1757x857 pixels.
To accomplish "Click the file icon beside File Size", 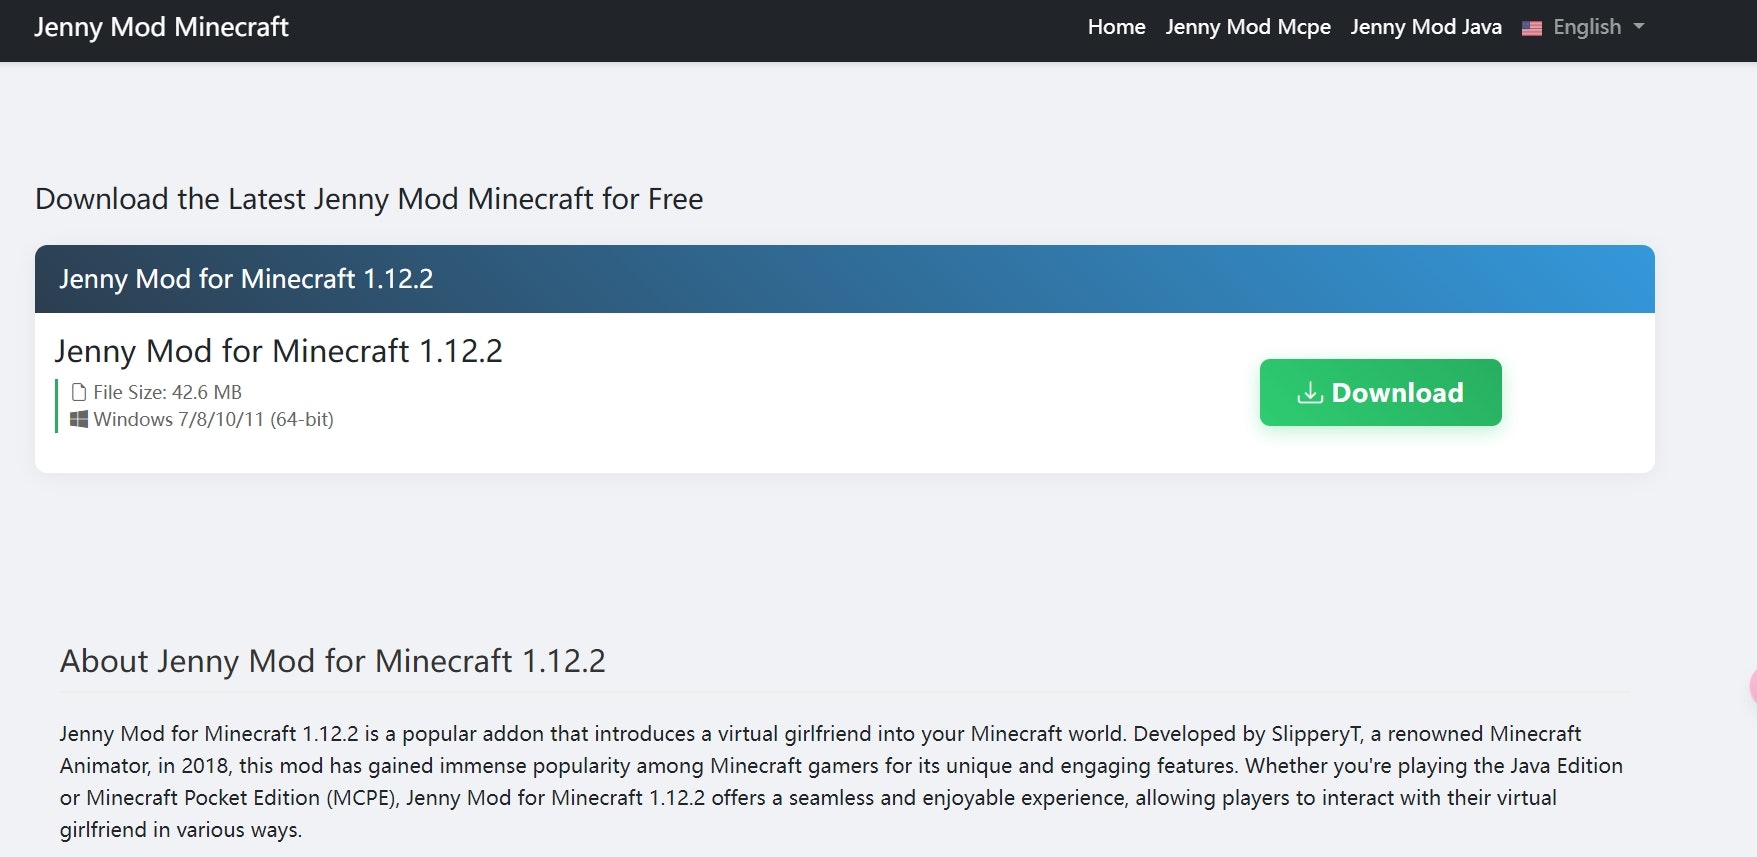I will (x=79, y=392).
